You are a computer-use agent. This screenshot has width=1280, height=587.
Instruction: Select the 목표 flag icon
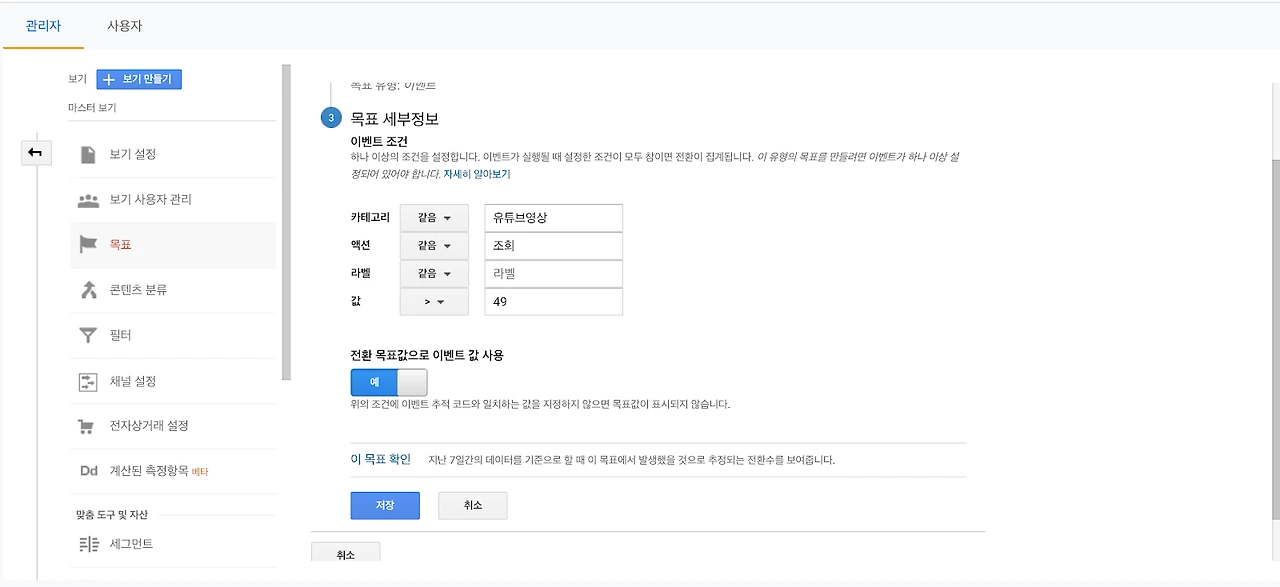click(x=89, y=244)
